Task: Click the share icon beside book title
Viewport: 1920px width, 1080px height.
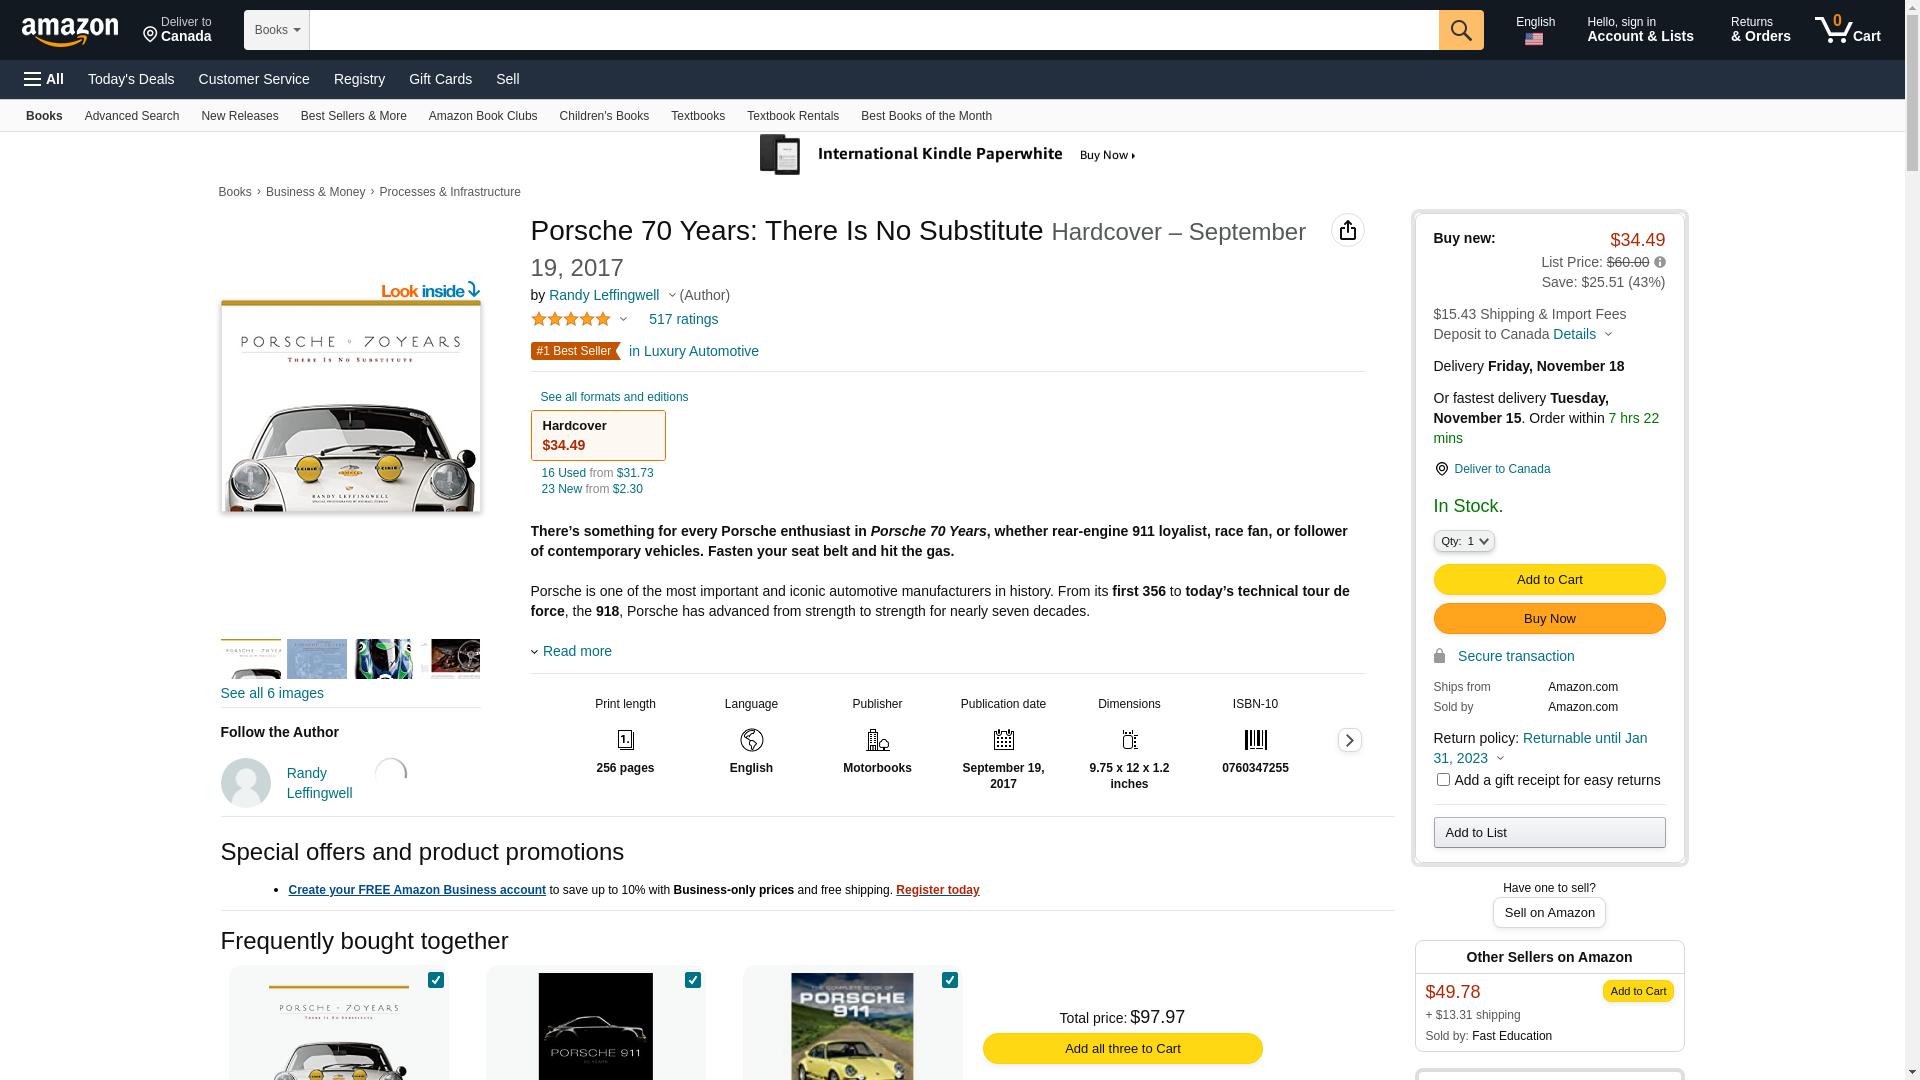Action: tap(1347, 230)
